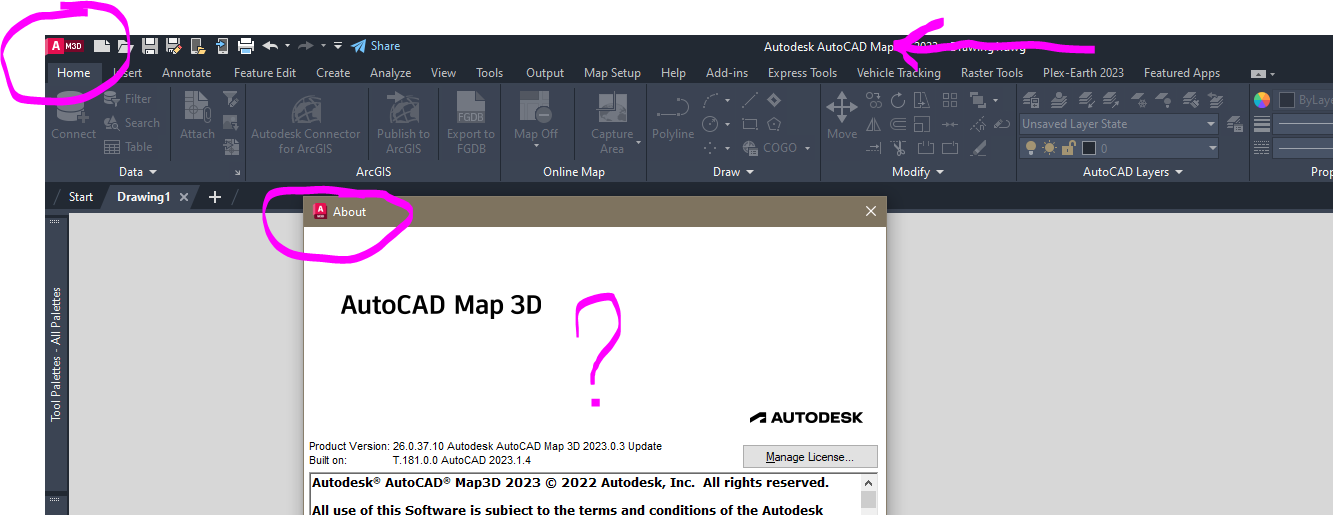Undo the last action

pos(270,46)
